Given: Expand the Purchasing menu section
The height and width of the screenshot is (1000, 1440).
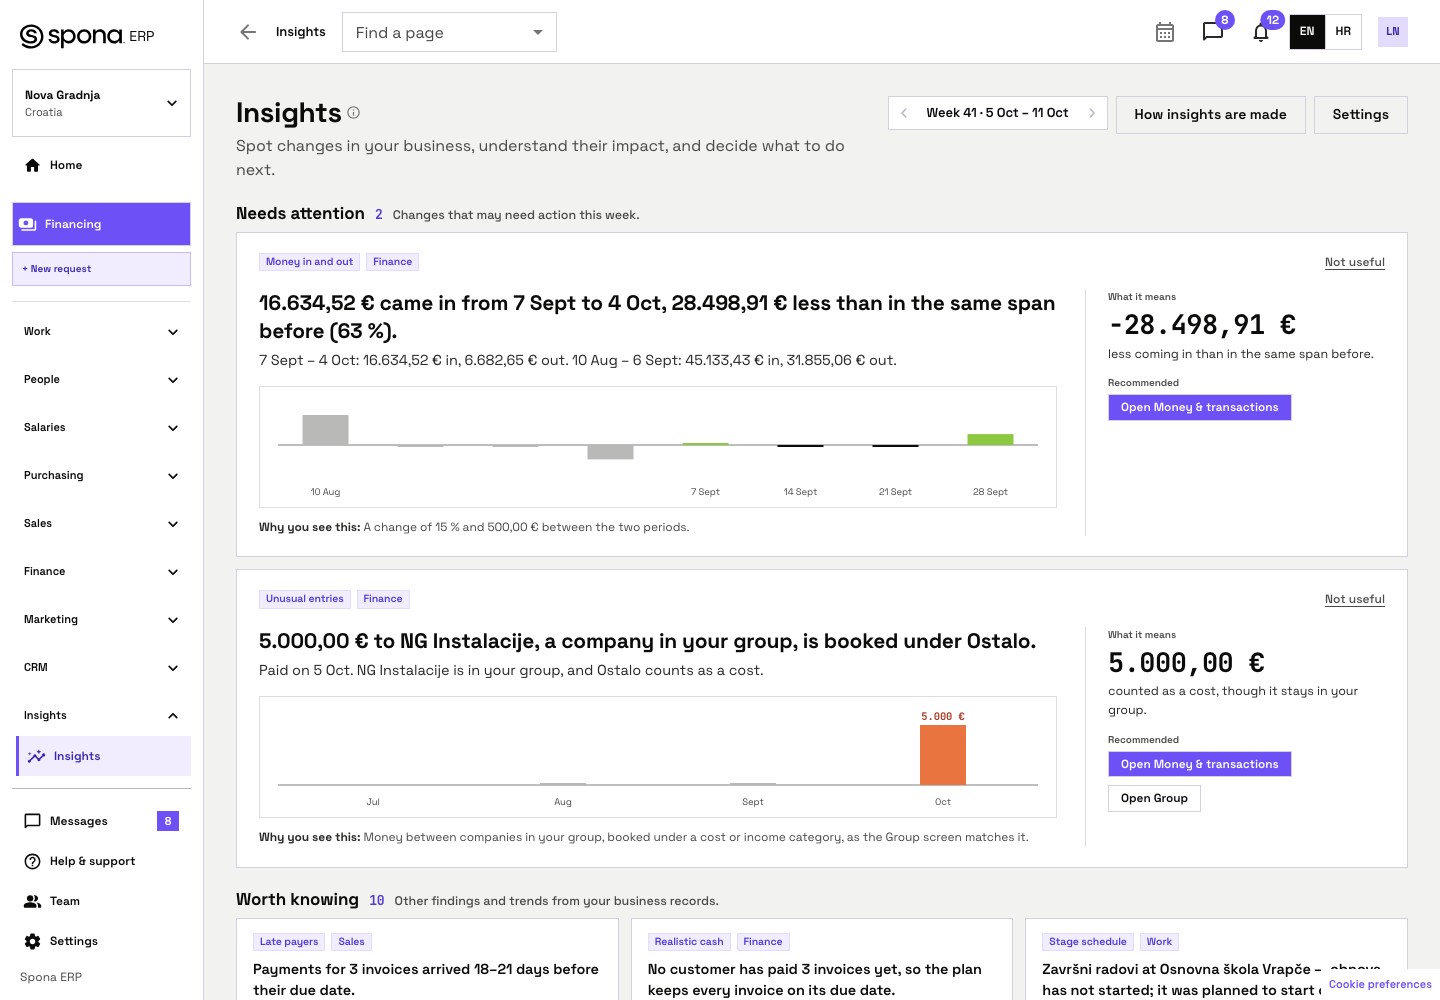Looking at the screenshot, I should (x=101, y=475).
